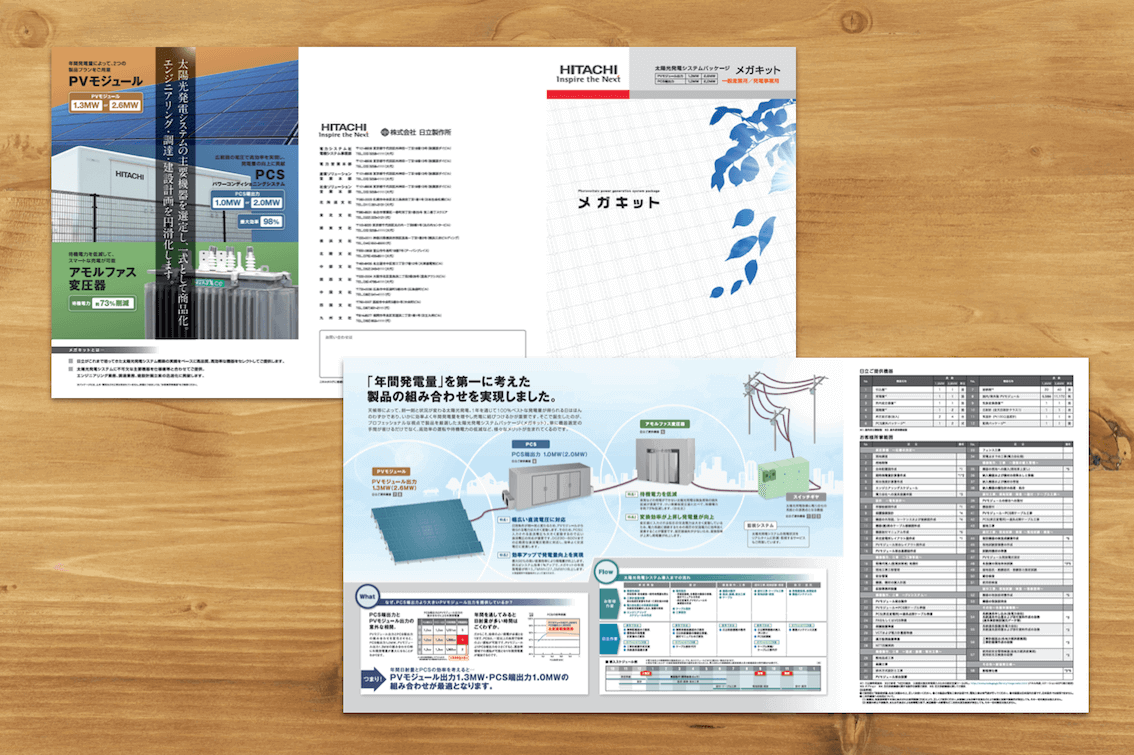Viewport: 1134px width, 755px height.
Task: Click the "2.6MW" badge on the orange cover panel
Action: click(124, 106)
